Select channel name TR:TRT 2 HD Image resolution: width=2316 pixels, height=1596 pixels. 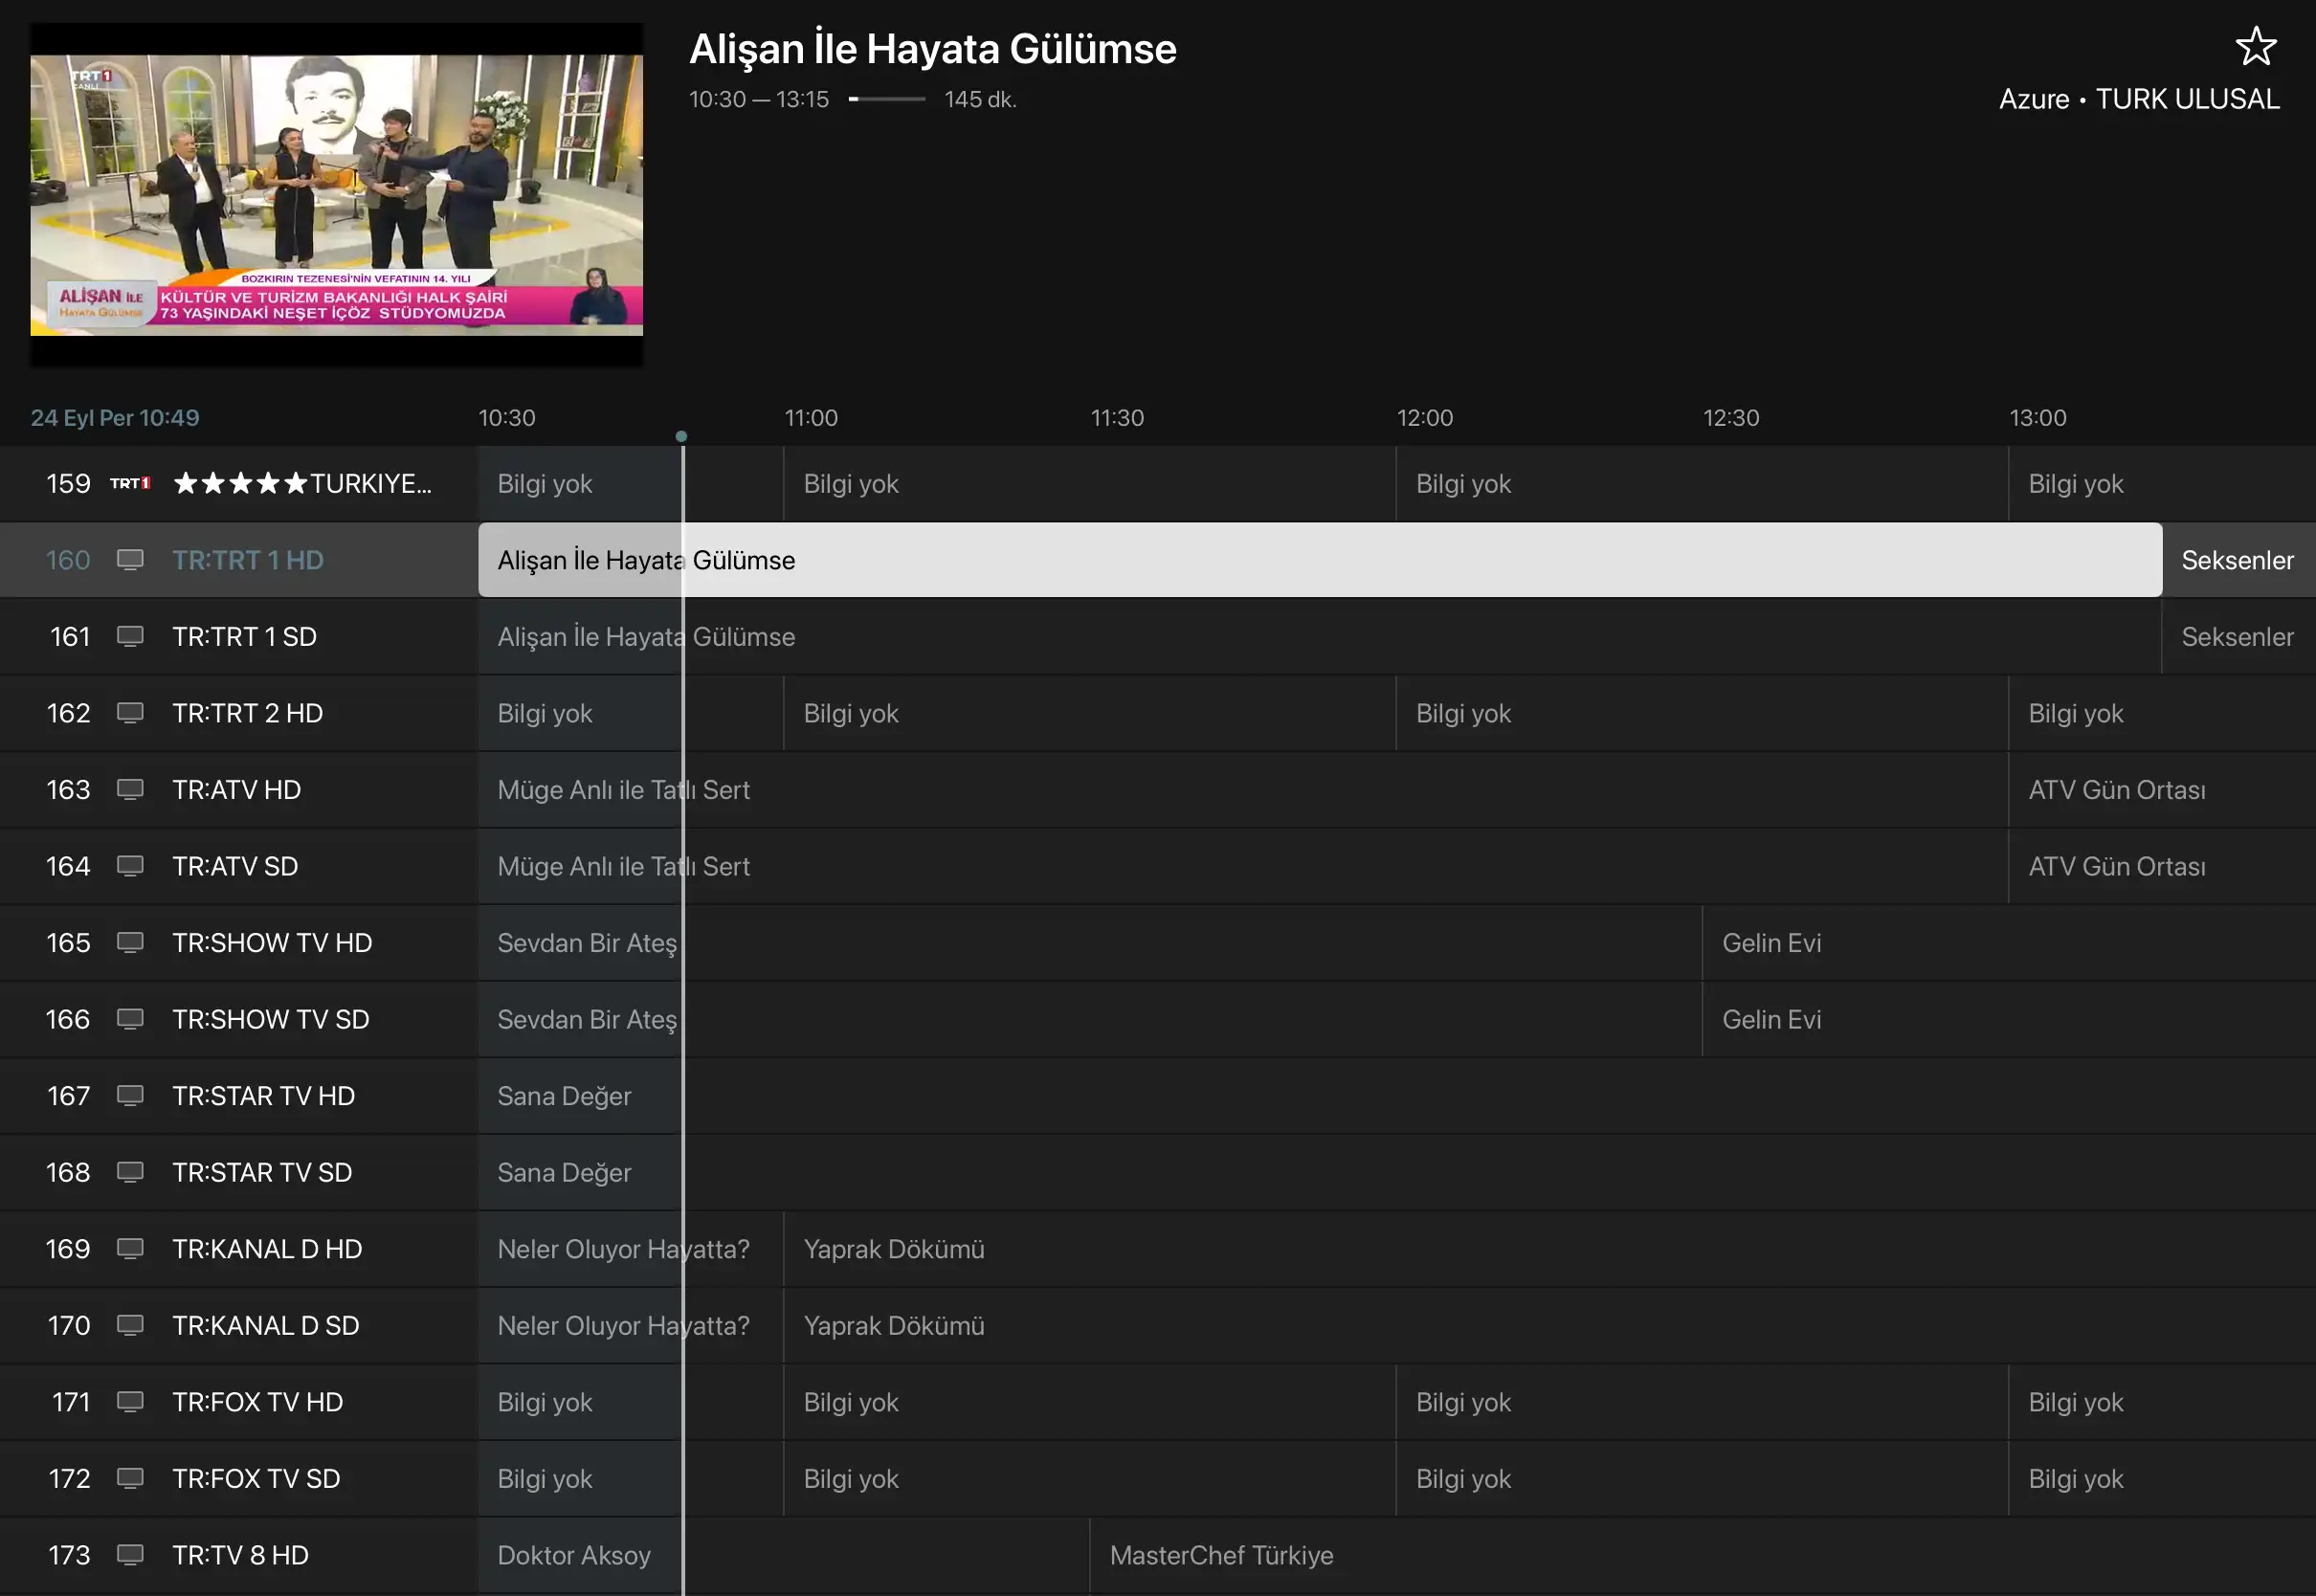pyautogui.click(x=247, y=713)
